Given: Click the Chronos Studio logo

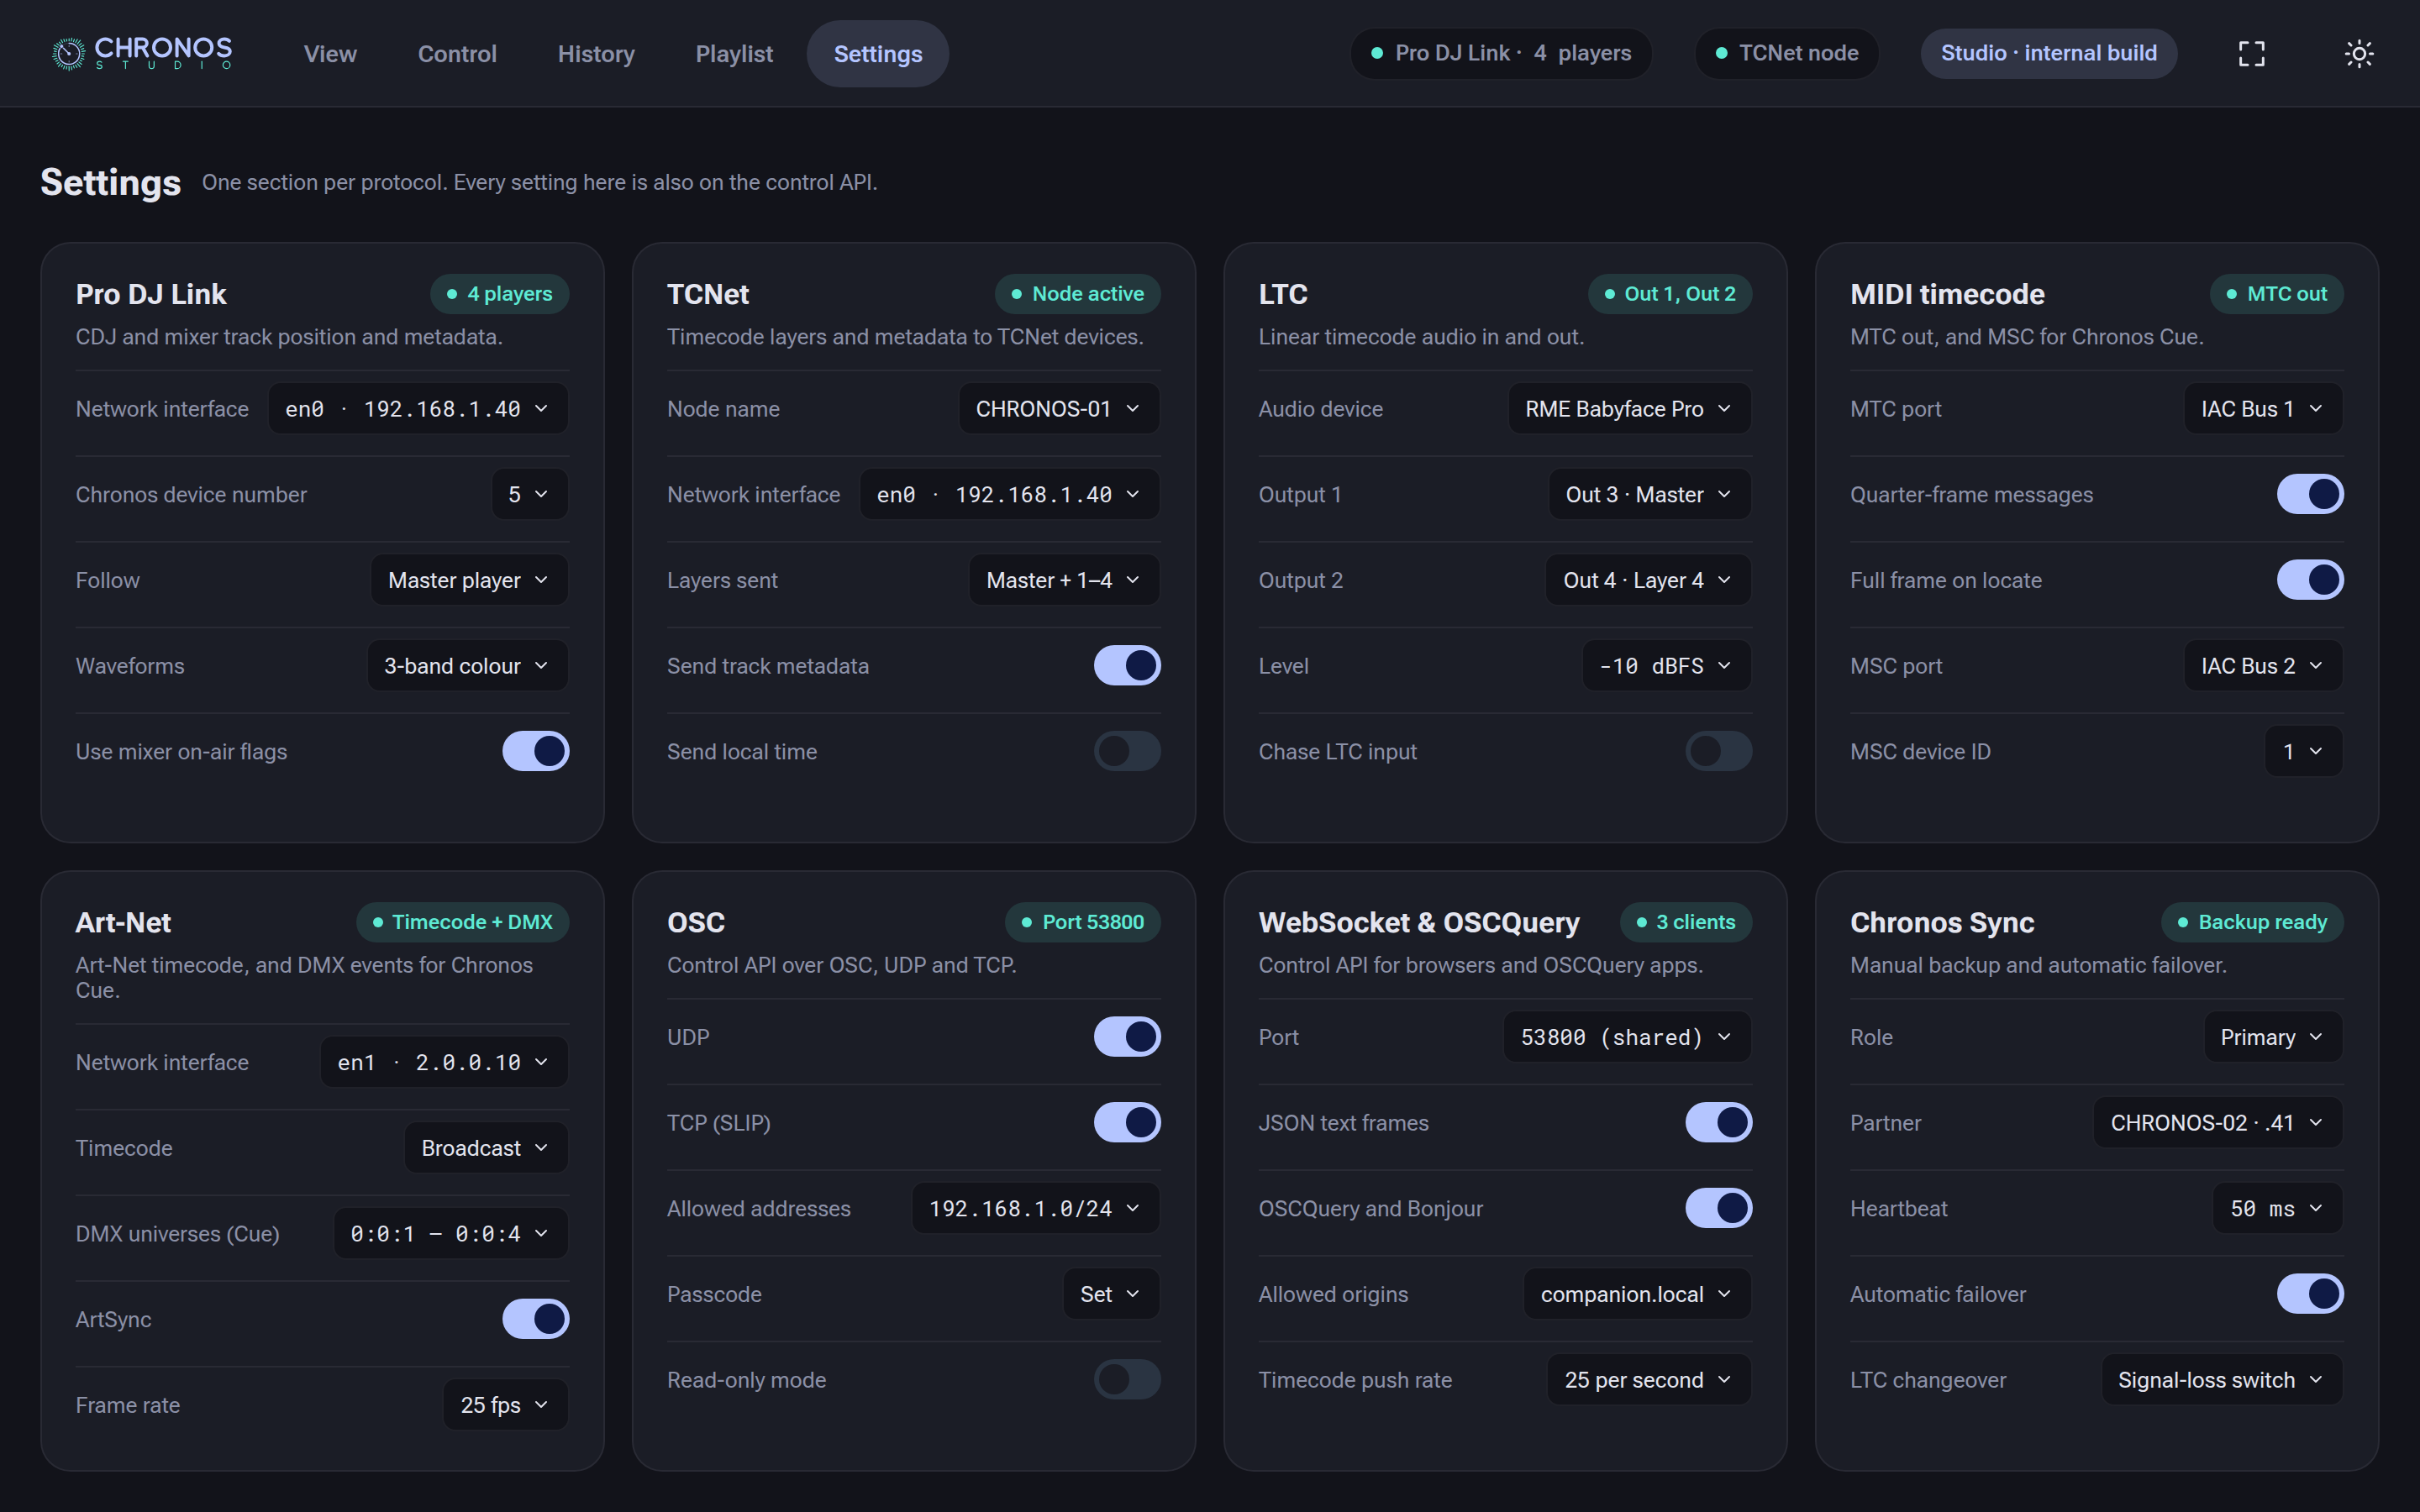Looking at the screenshot, I should 142,53.
